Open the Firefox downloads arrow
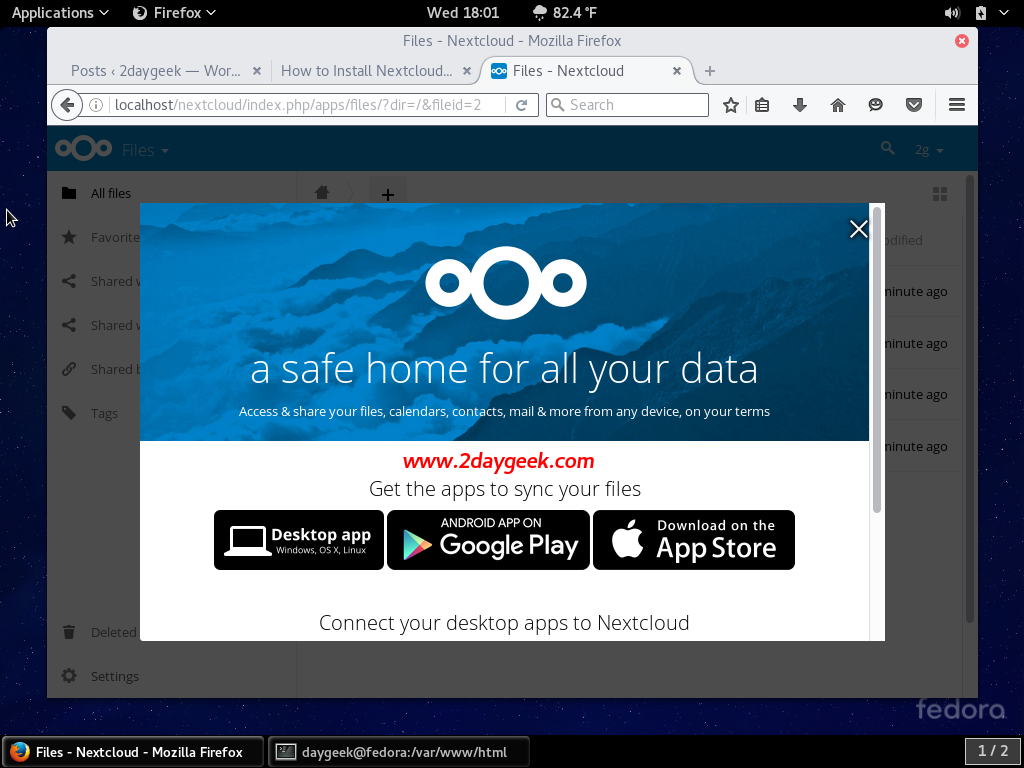Screen dimensions: 1024x768 point(799,105)
